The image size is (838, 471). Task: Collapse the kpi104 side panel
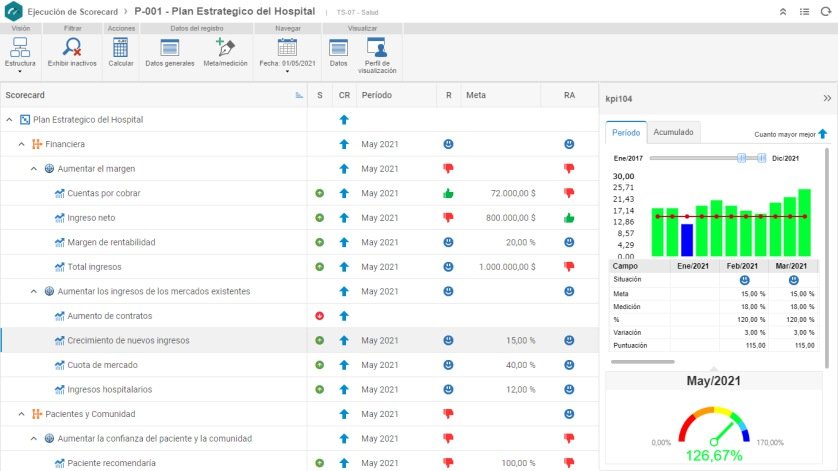827,98
